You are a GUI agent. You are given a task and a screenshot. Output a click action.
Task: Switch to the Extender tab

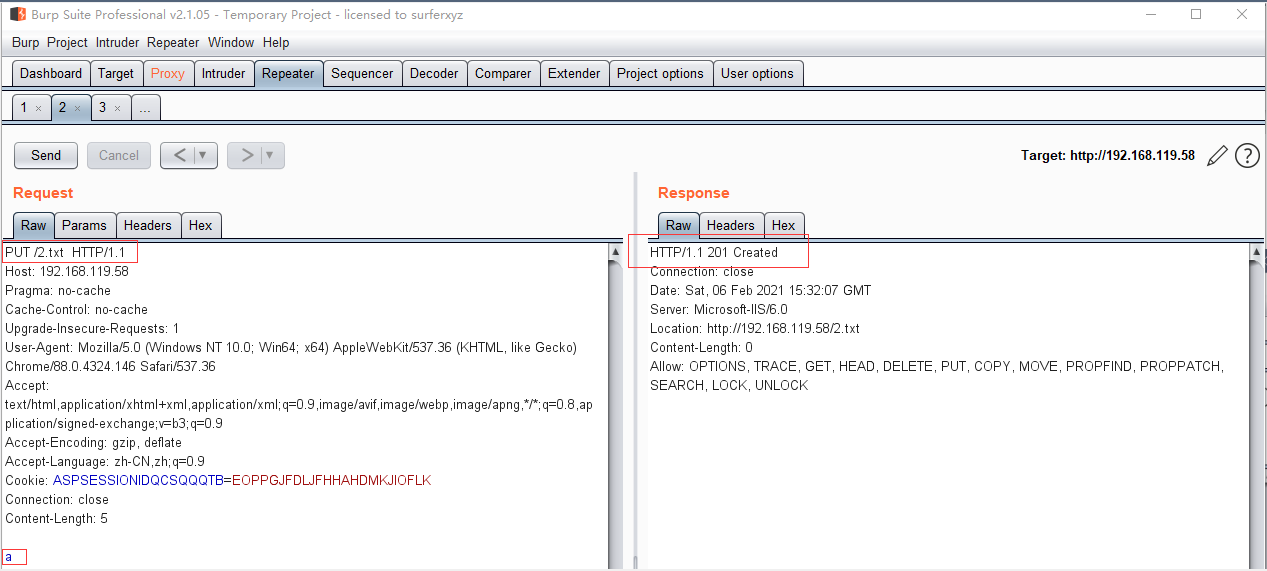[574, 73]
